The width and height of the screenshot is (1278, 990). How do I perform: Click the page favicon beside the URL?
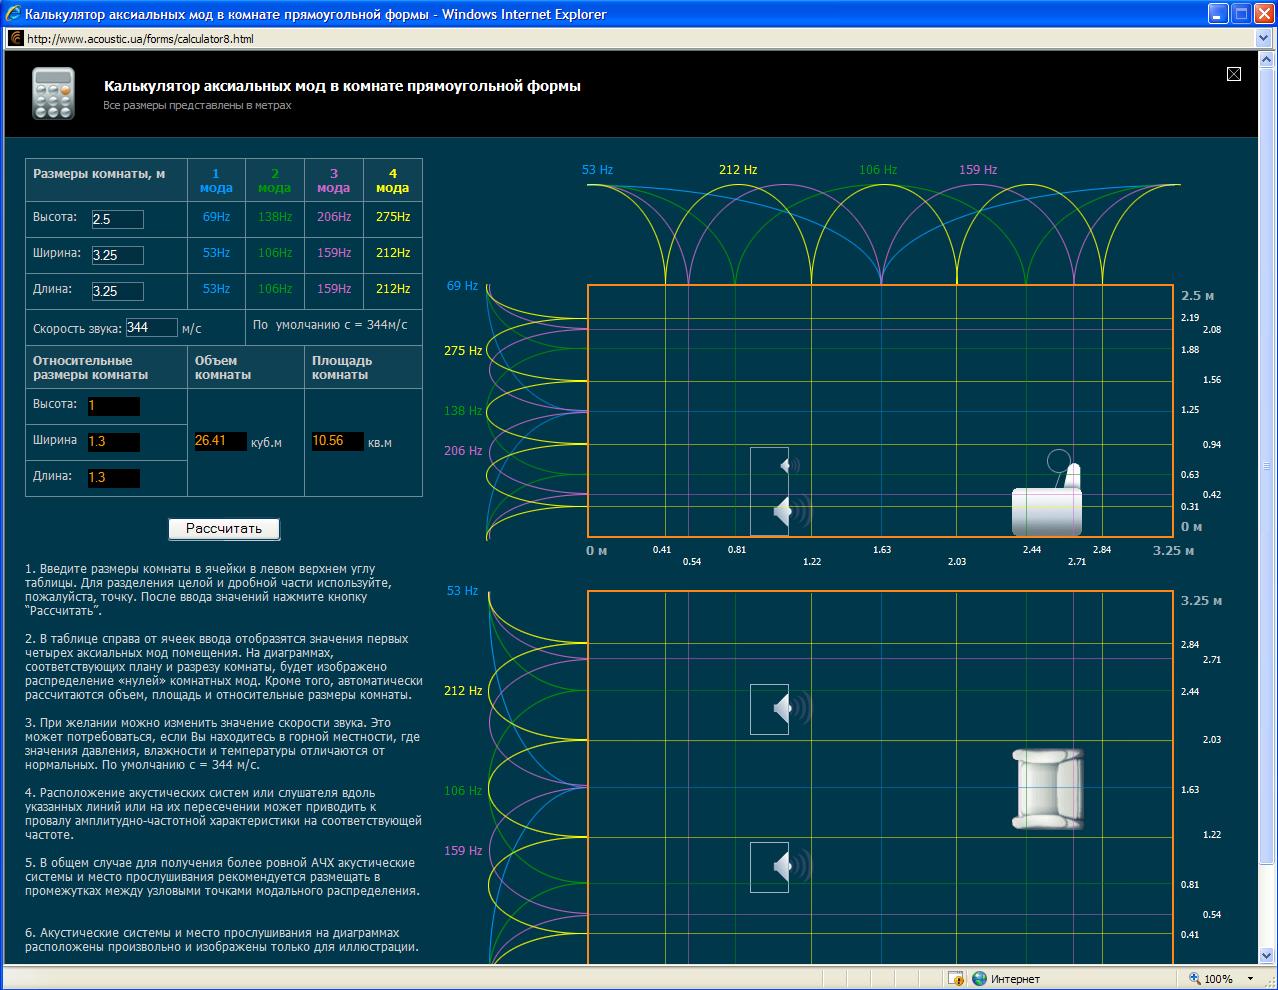pyautogui.click(x=16, y=39)
